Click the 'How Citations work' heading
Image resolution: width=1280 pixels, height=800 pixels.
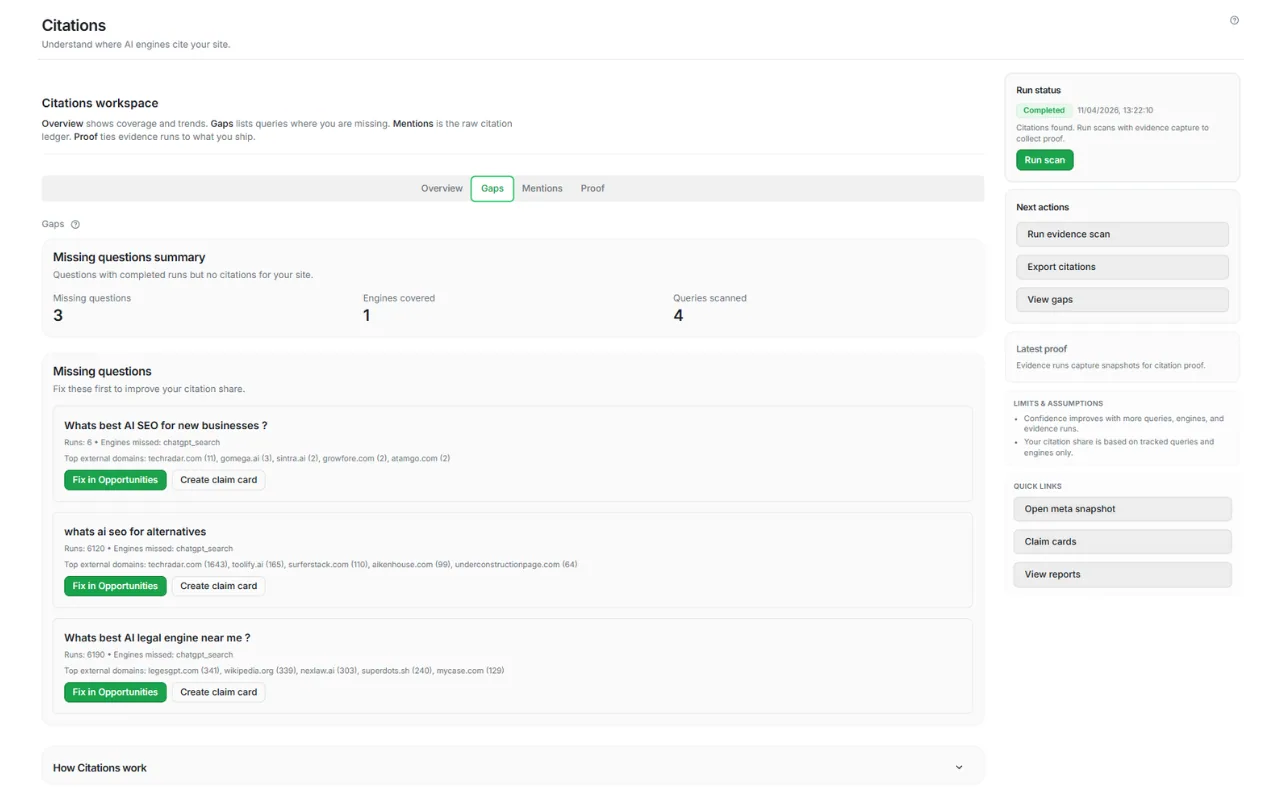[x=100, y=768]
